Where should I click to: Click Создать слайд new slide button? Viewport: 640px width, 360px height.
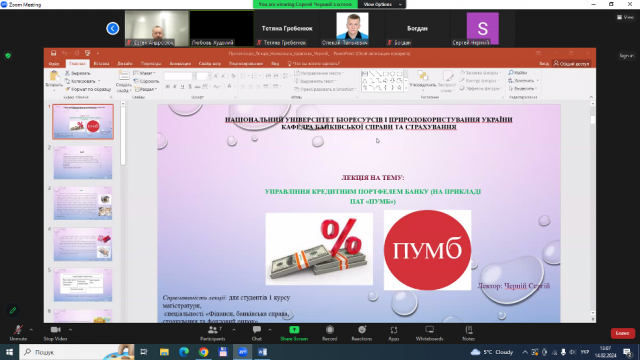click(x=124, y=81)
